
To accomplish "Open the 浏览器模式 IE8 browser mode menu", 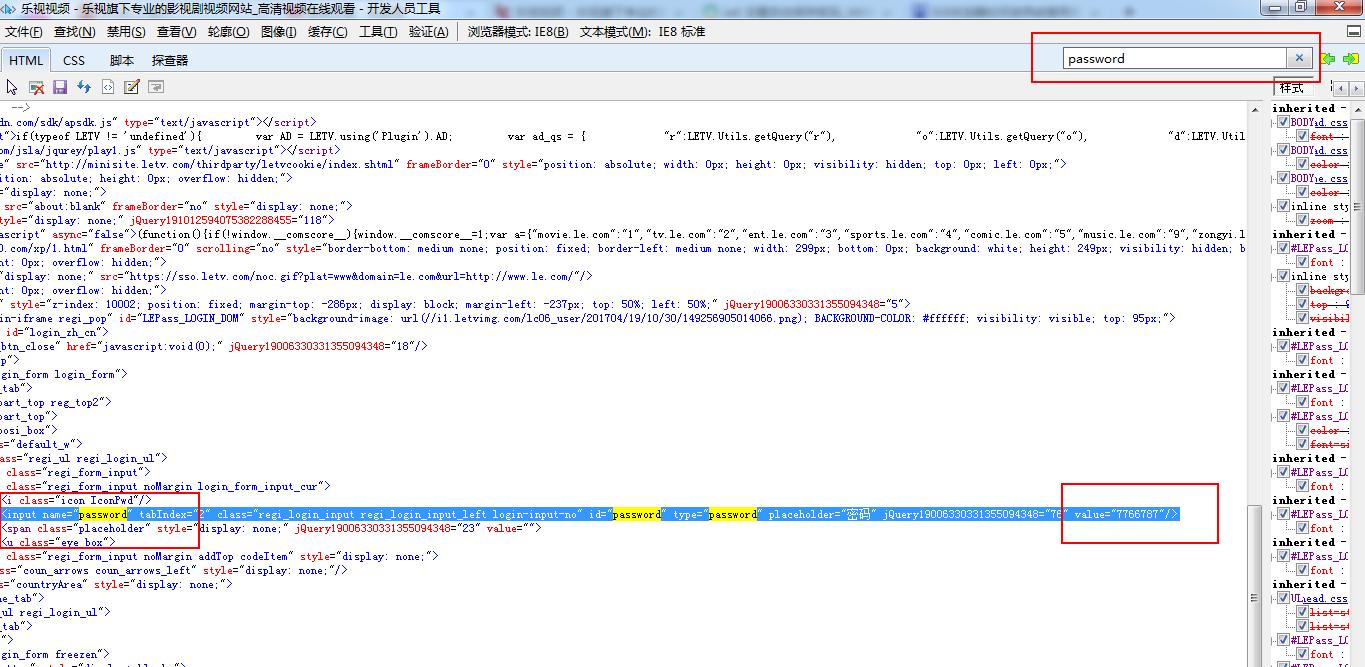I will coord(517,32).
